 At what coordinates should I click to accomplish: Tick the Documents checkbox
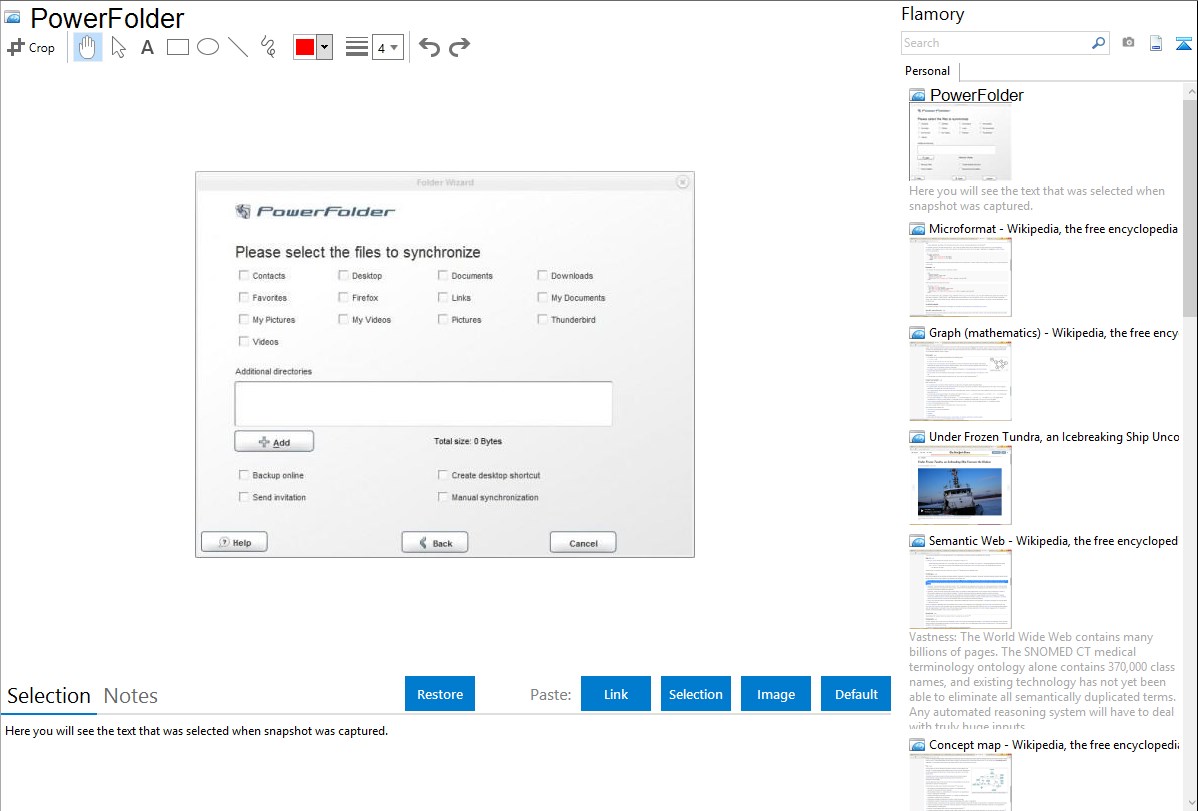(x=442, y=275)
